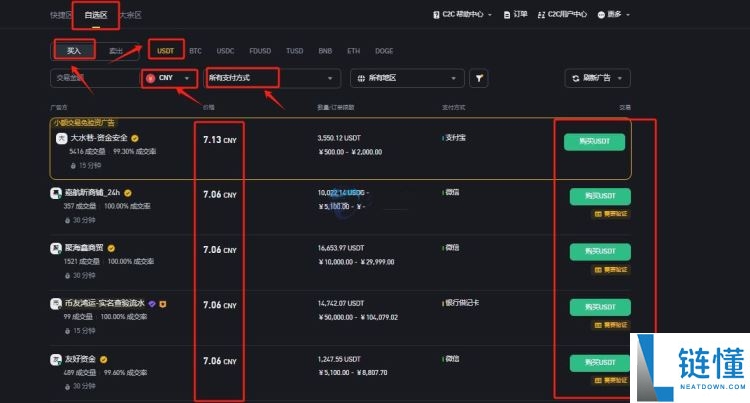
Task: Expand the C2C 帮助中心 menu arrow
Action: click(x=490, y=15)
